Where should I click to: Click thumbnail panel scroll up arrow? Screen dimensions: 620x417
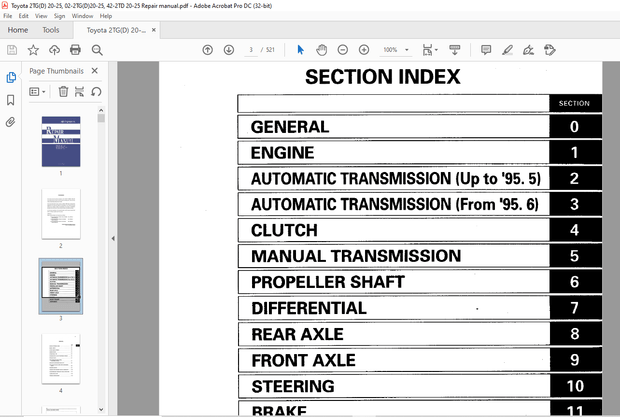click(101, 110)
